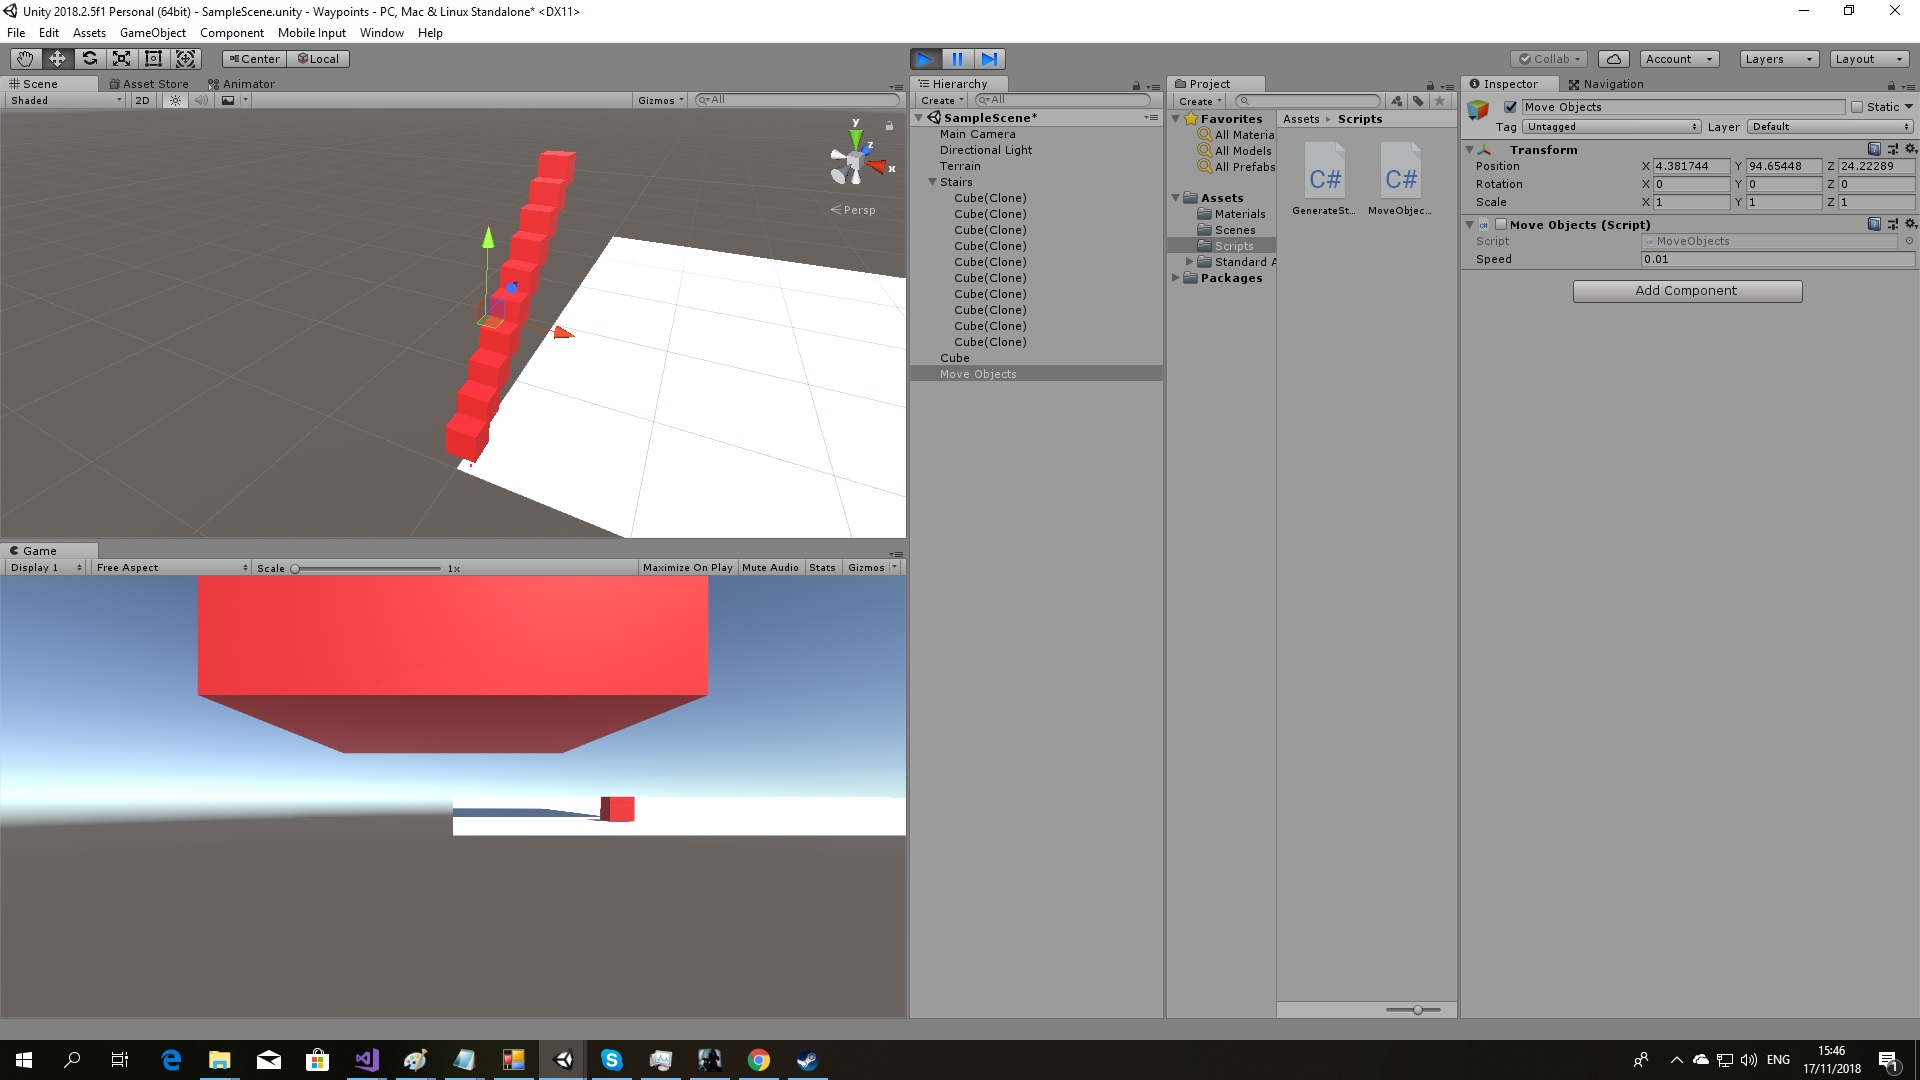Toggle the Static checkbox
The image size is (1920, 1080).
click(1857, 107)
